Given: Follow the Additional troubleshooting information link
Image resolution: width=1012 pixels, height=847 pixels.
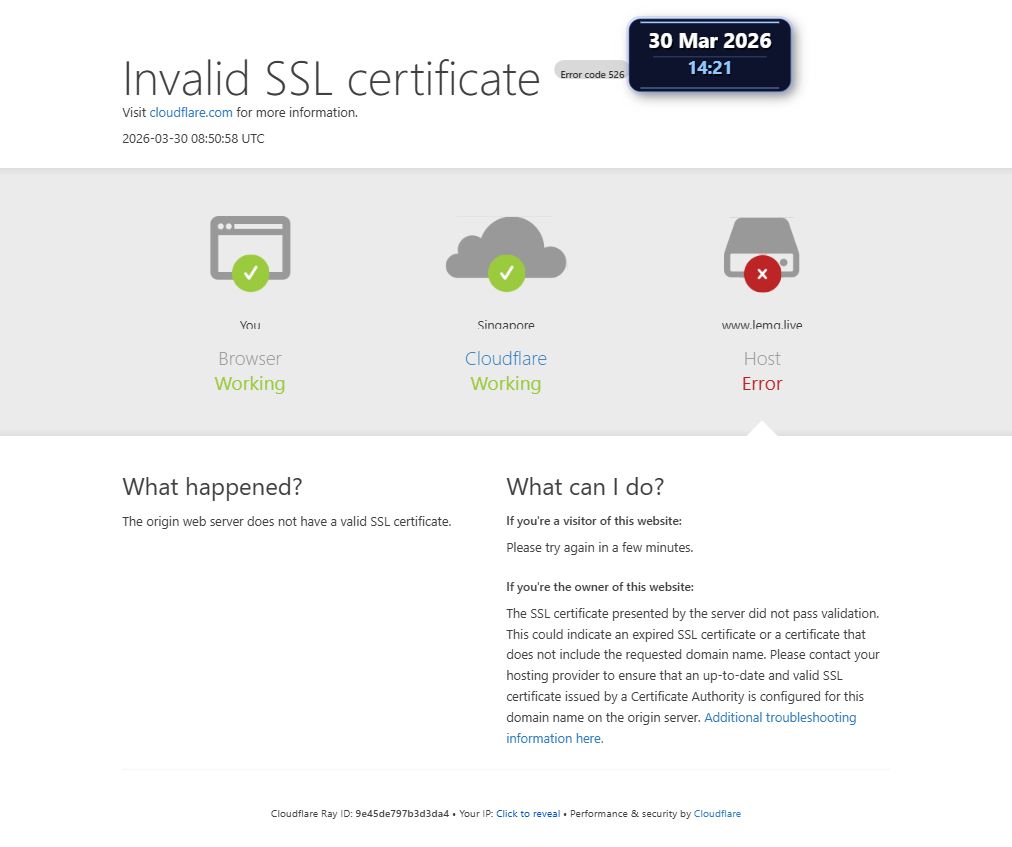Looking at the screenshot, I should tap(681, 728).
